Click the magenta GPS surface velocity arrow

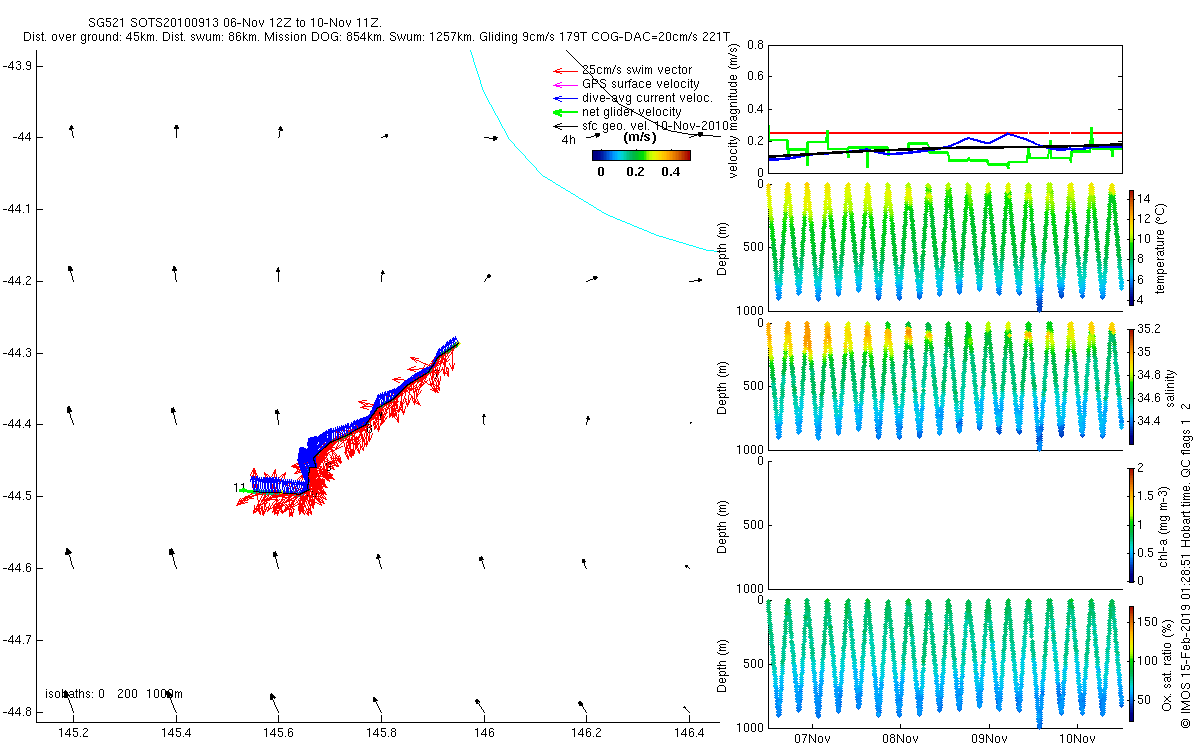564,84
